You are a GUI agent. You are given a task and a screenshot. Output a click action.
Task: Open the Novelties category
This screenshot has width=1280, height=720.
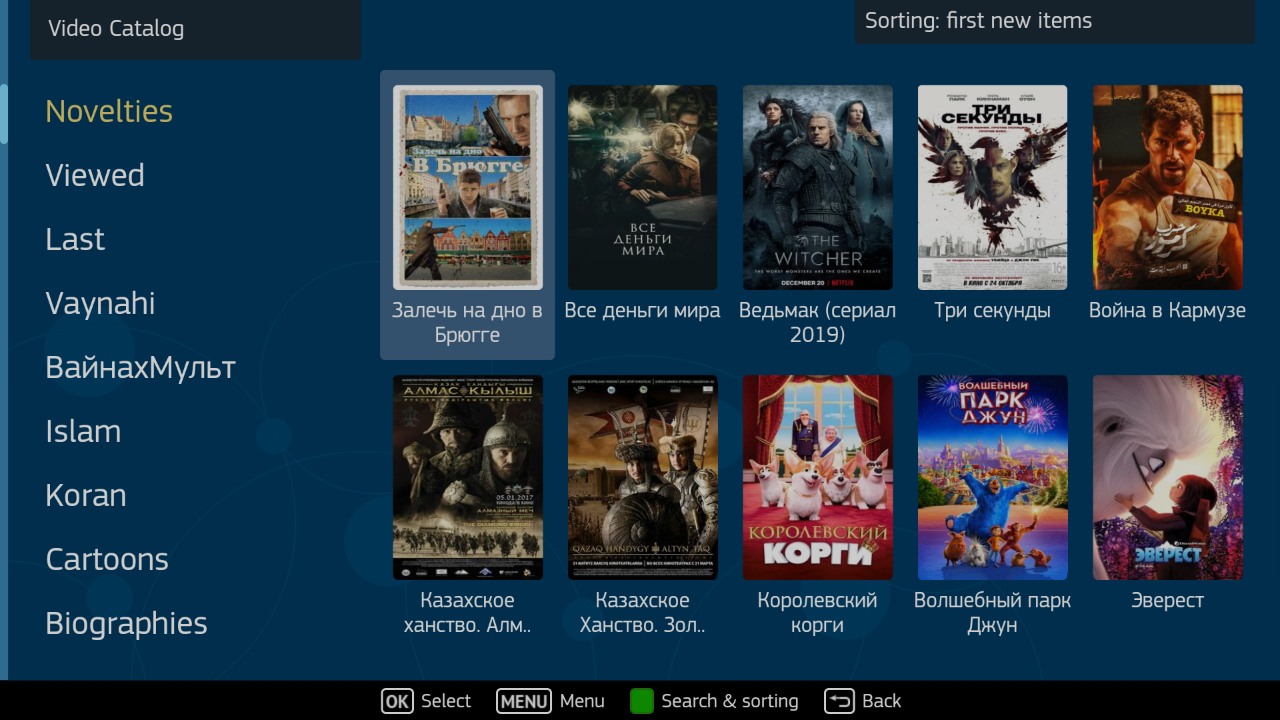[109, 111]
